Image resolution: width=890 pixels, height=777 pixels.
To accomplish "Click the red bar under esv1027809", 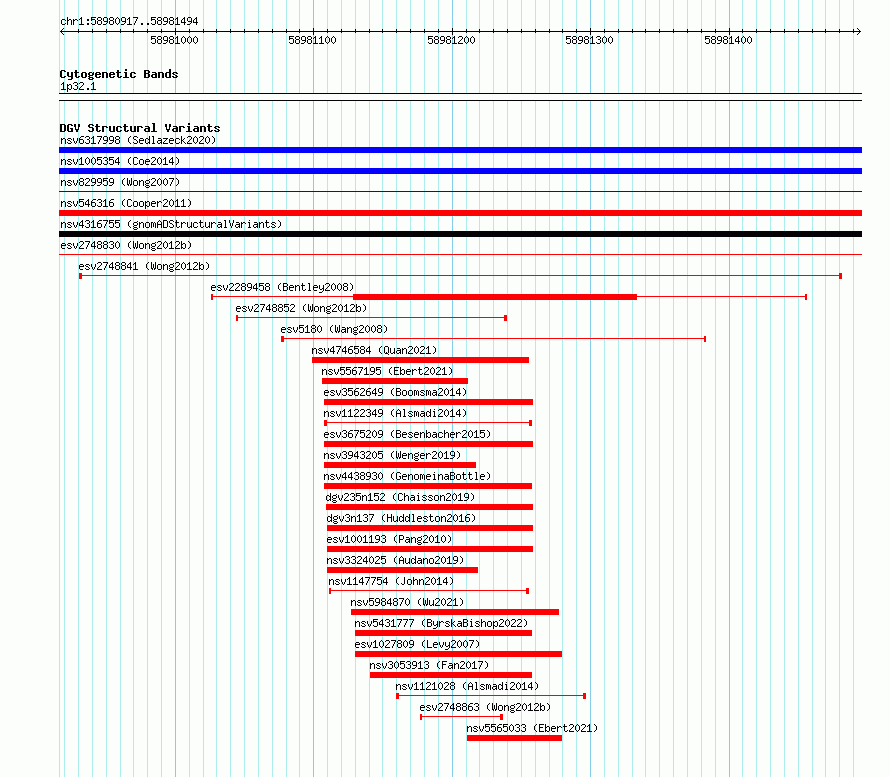I will 459,654.
